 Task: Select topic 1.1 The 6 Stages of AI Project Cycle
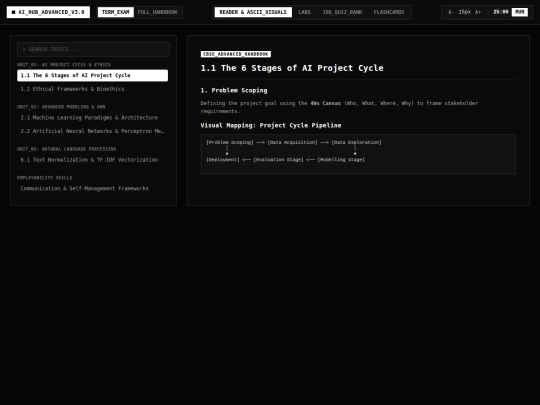coord(93,75)
